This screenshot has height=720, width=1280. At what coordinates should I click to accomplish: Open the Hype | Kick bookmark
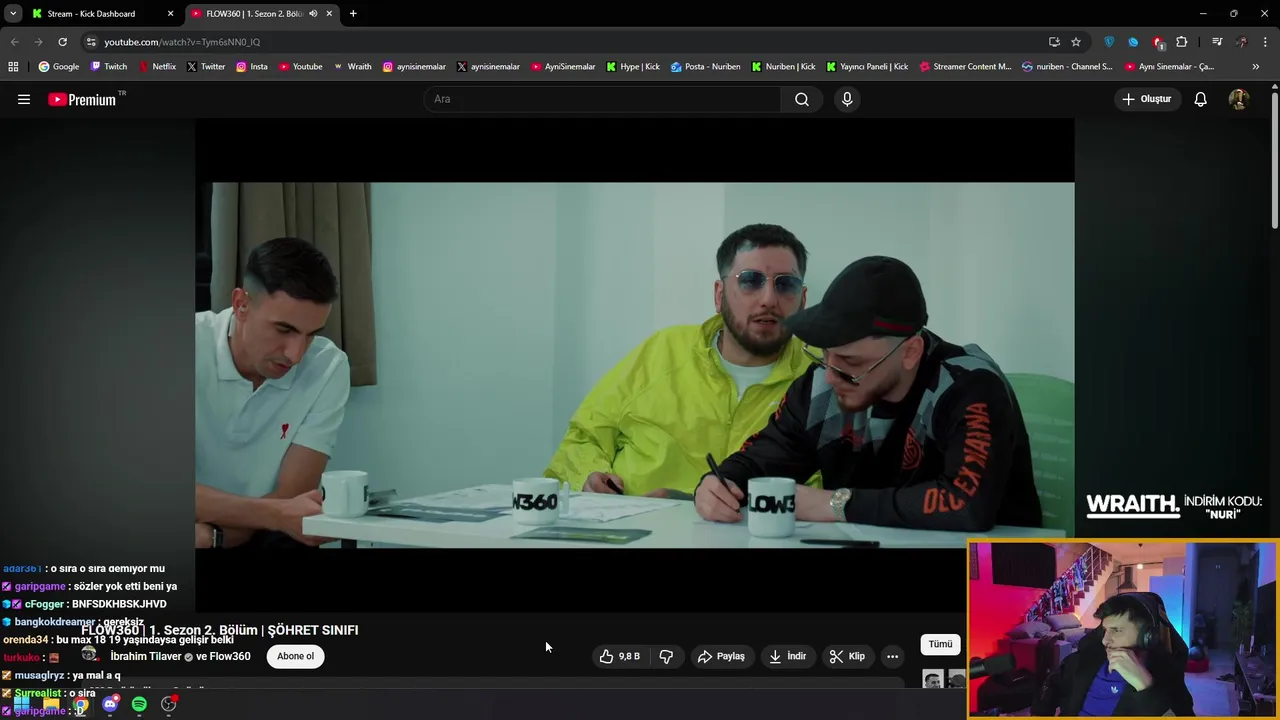(633, 67)
